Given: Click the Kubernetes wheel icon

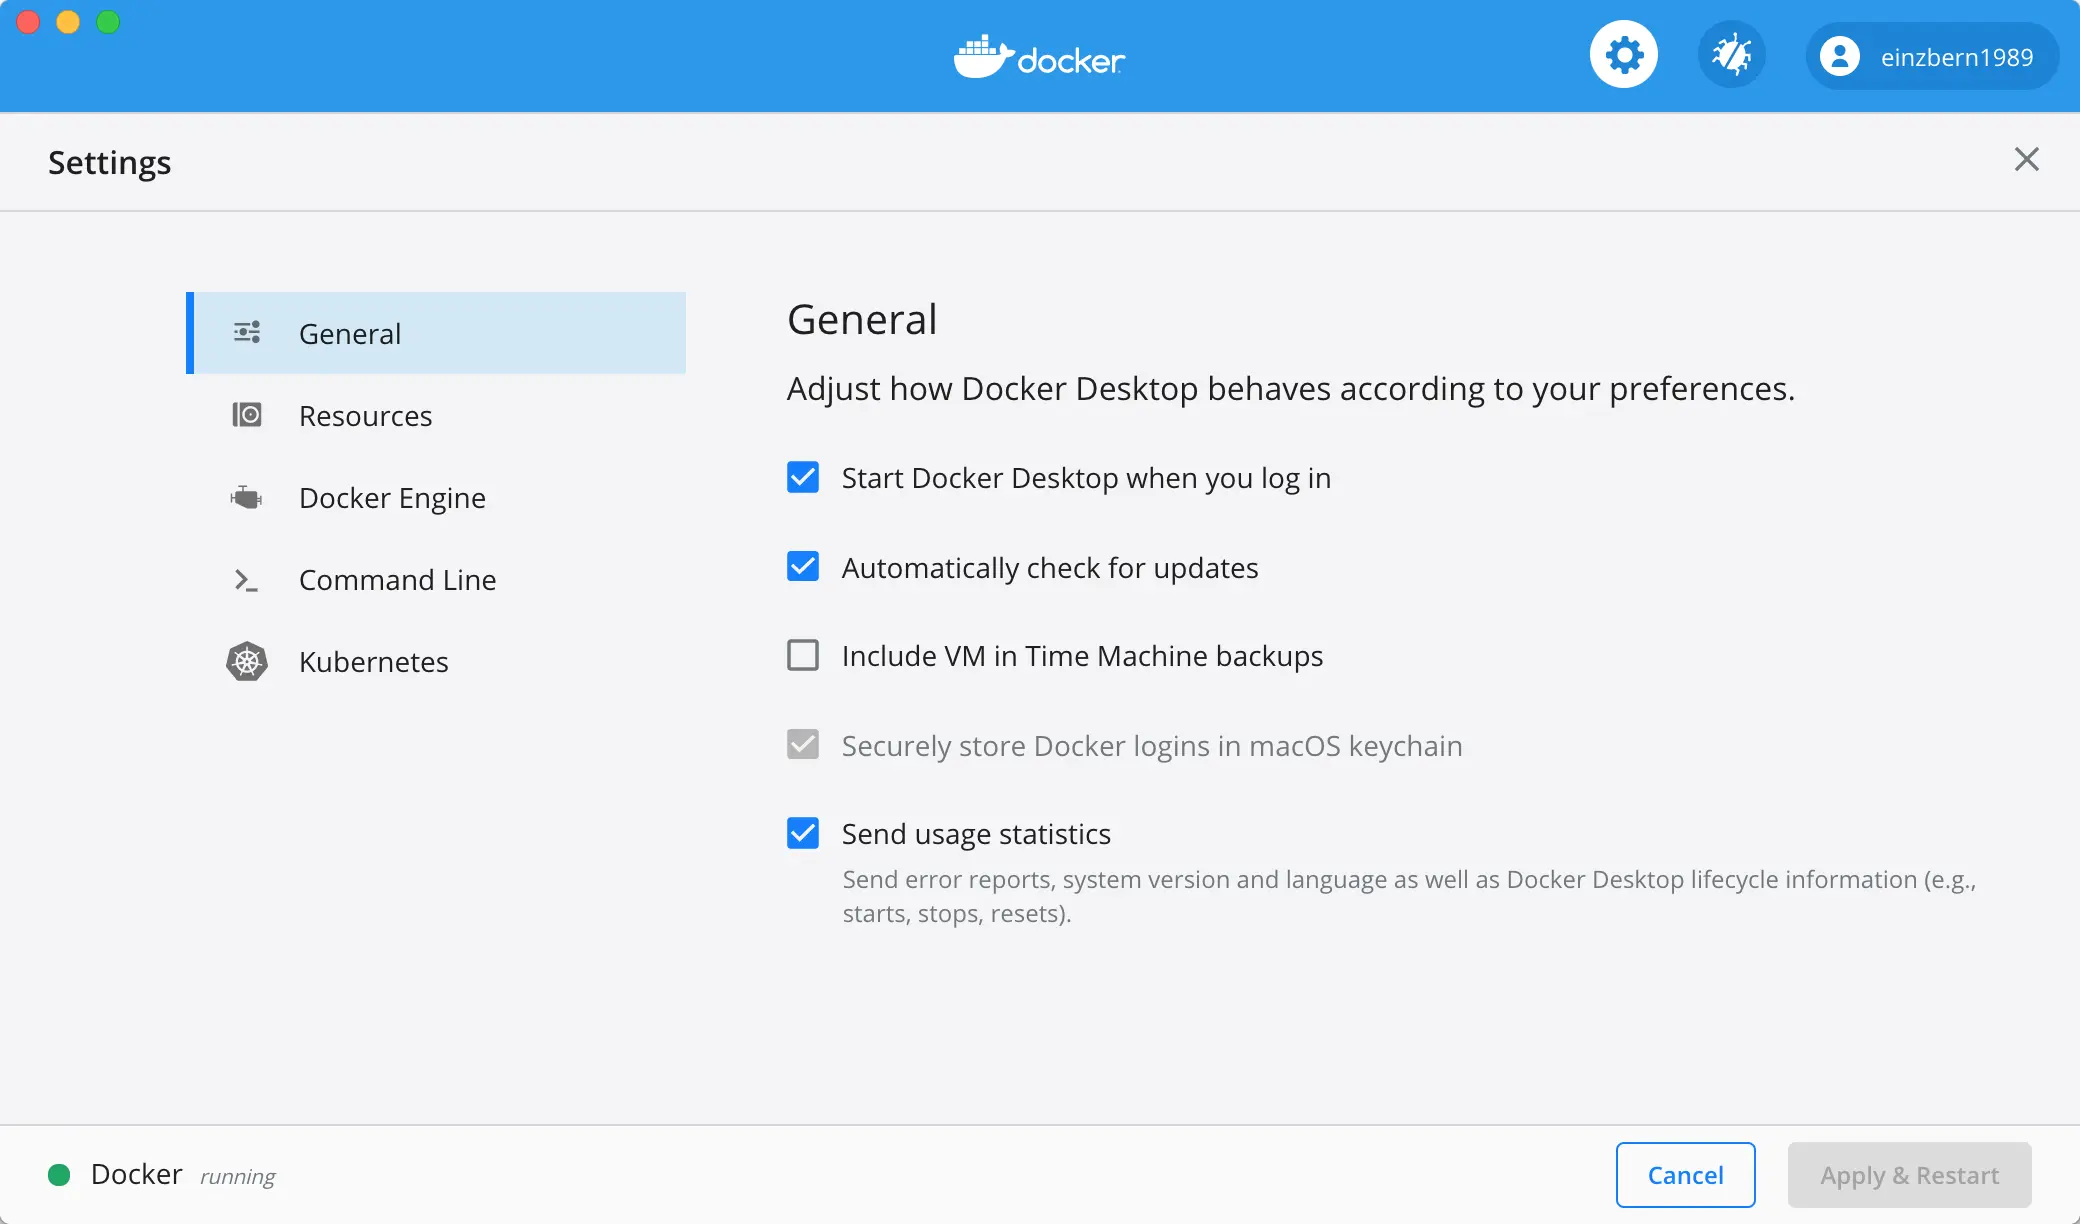Looking at the screenshot, I should tap(247, 662).
